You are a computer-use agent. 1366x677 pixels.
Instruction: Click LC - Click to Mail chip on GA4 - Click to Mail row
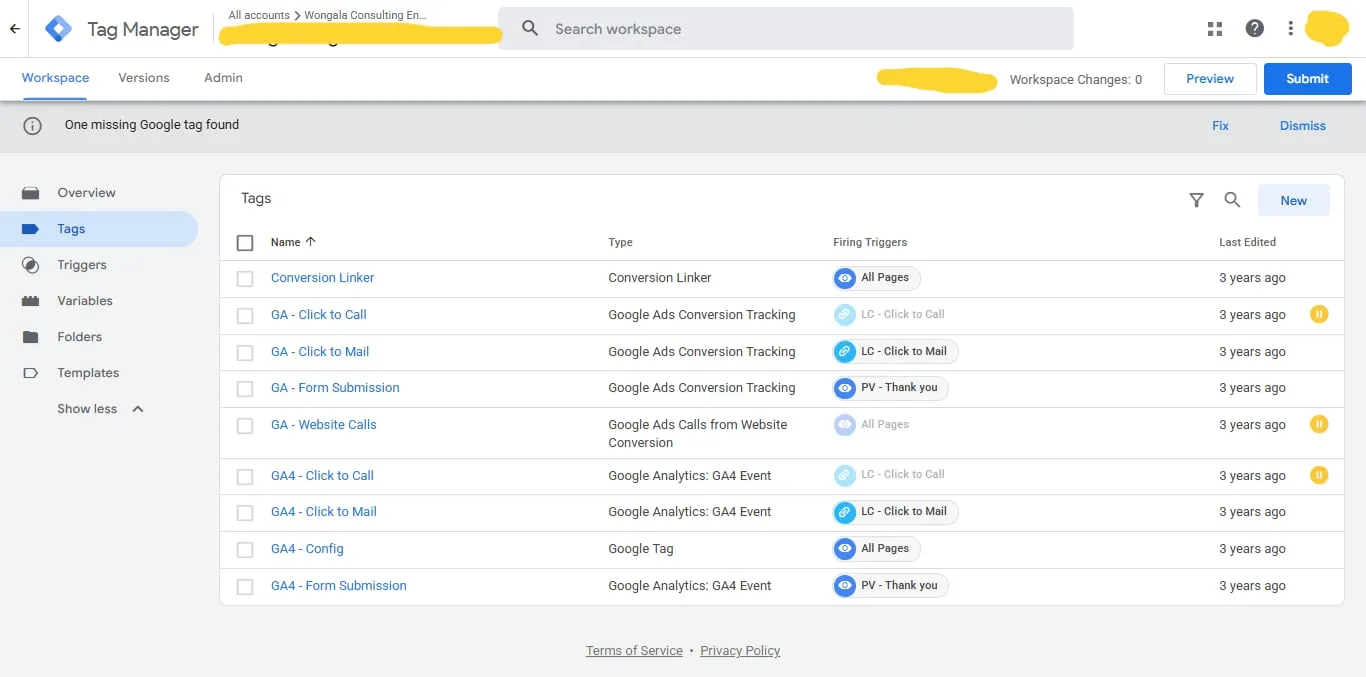point(895,512)
